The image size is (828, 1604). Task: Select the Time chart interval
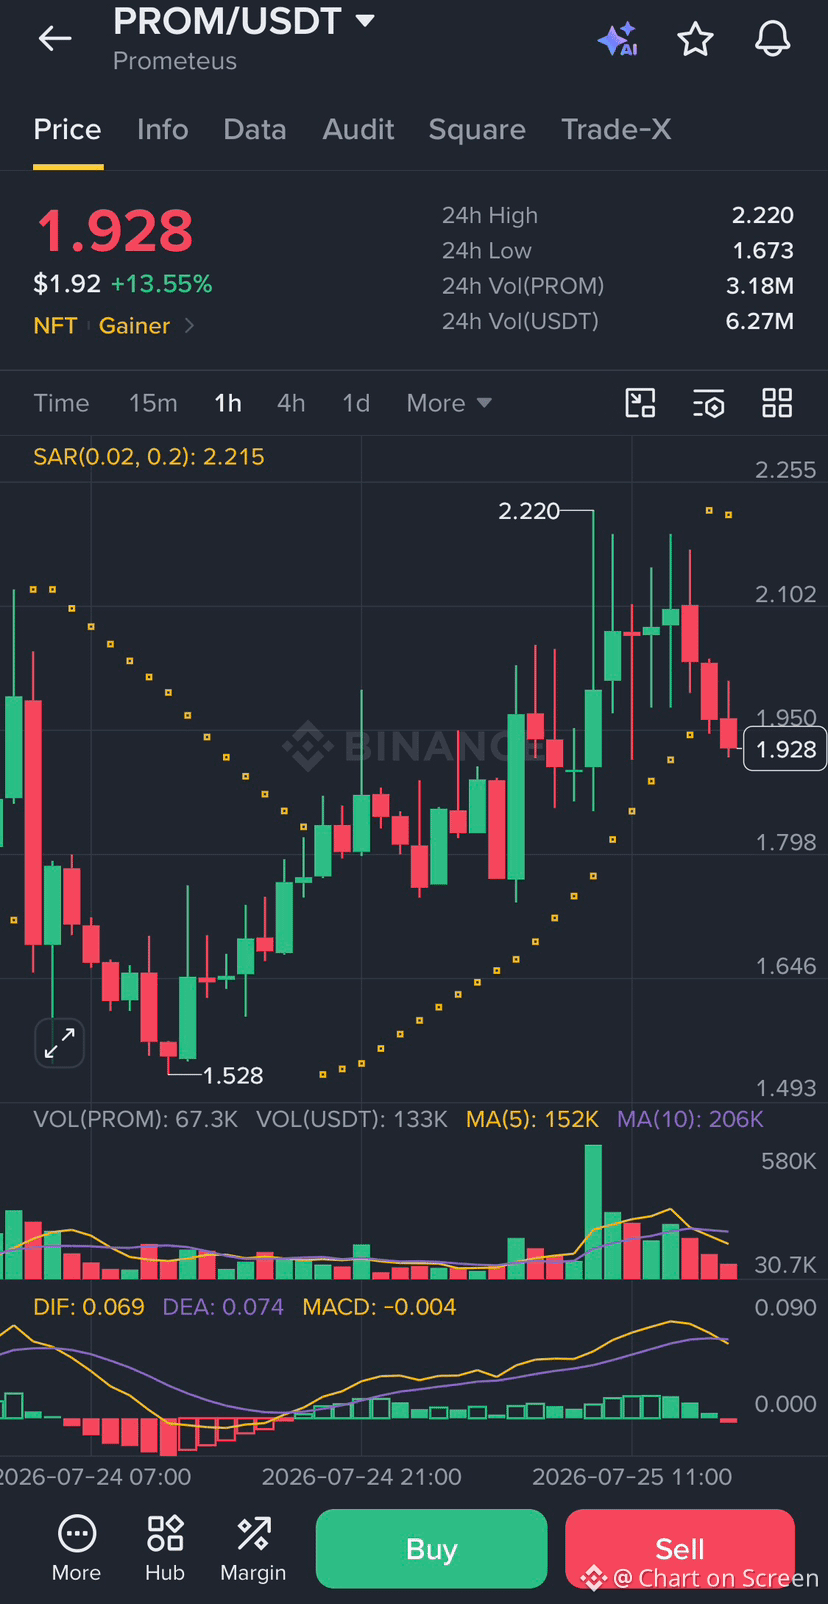[x=61, y=403]
